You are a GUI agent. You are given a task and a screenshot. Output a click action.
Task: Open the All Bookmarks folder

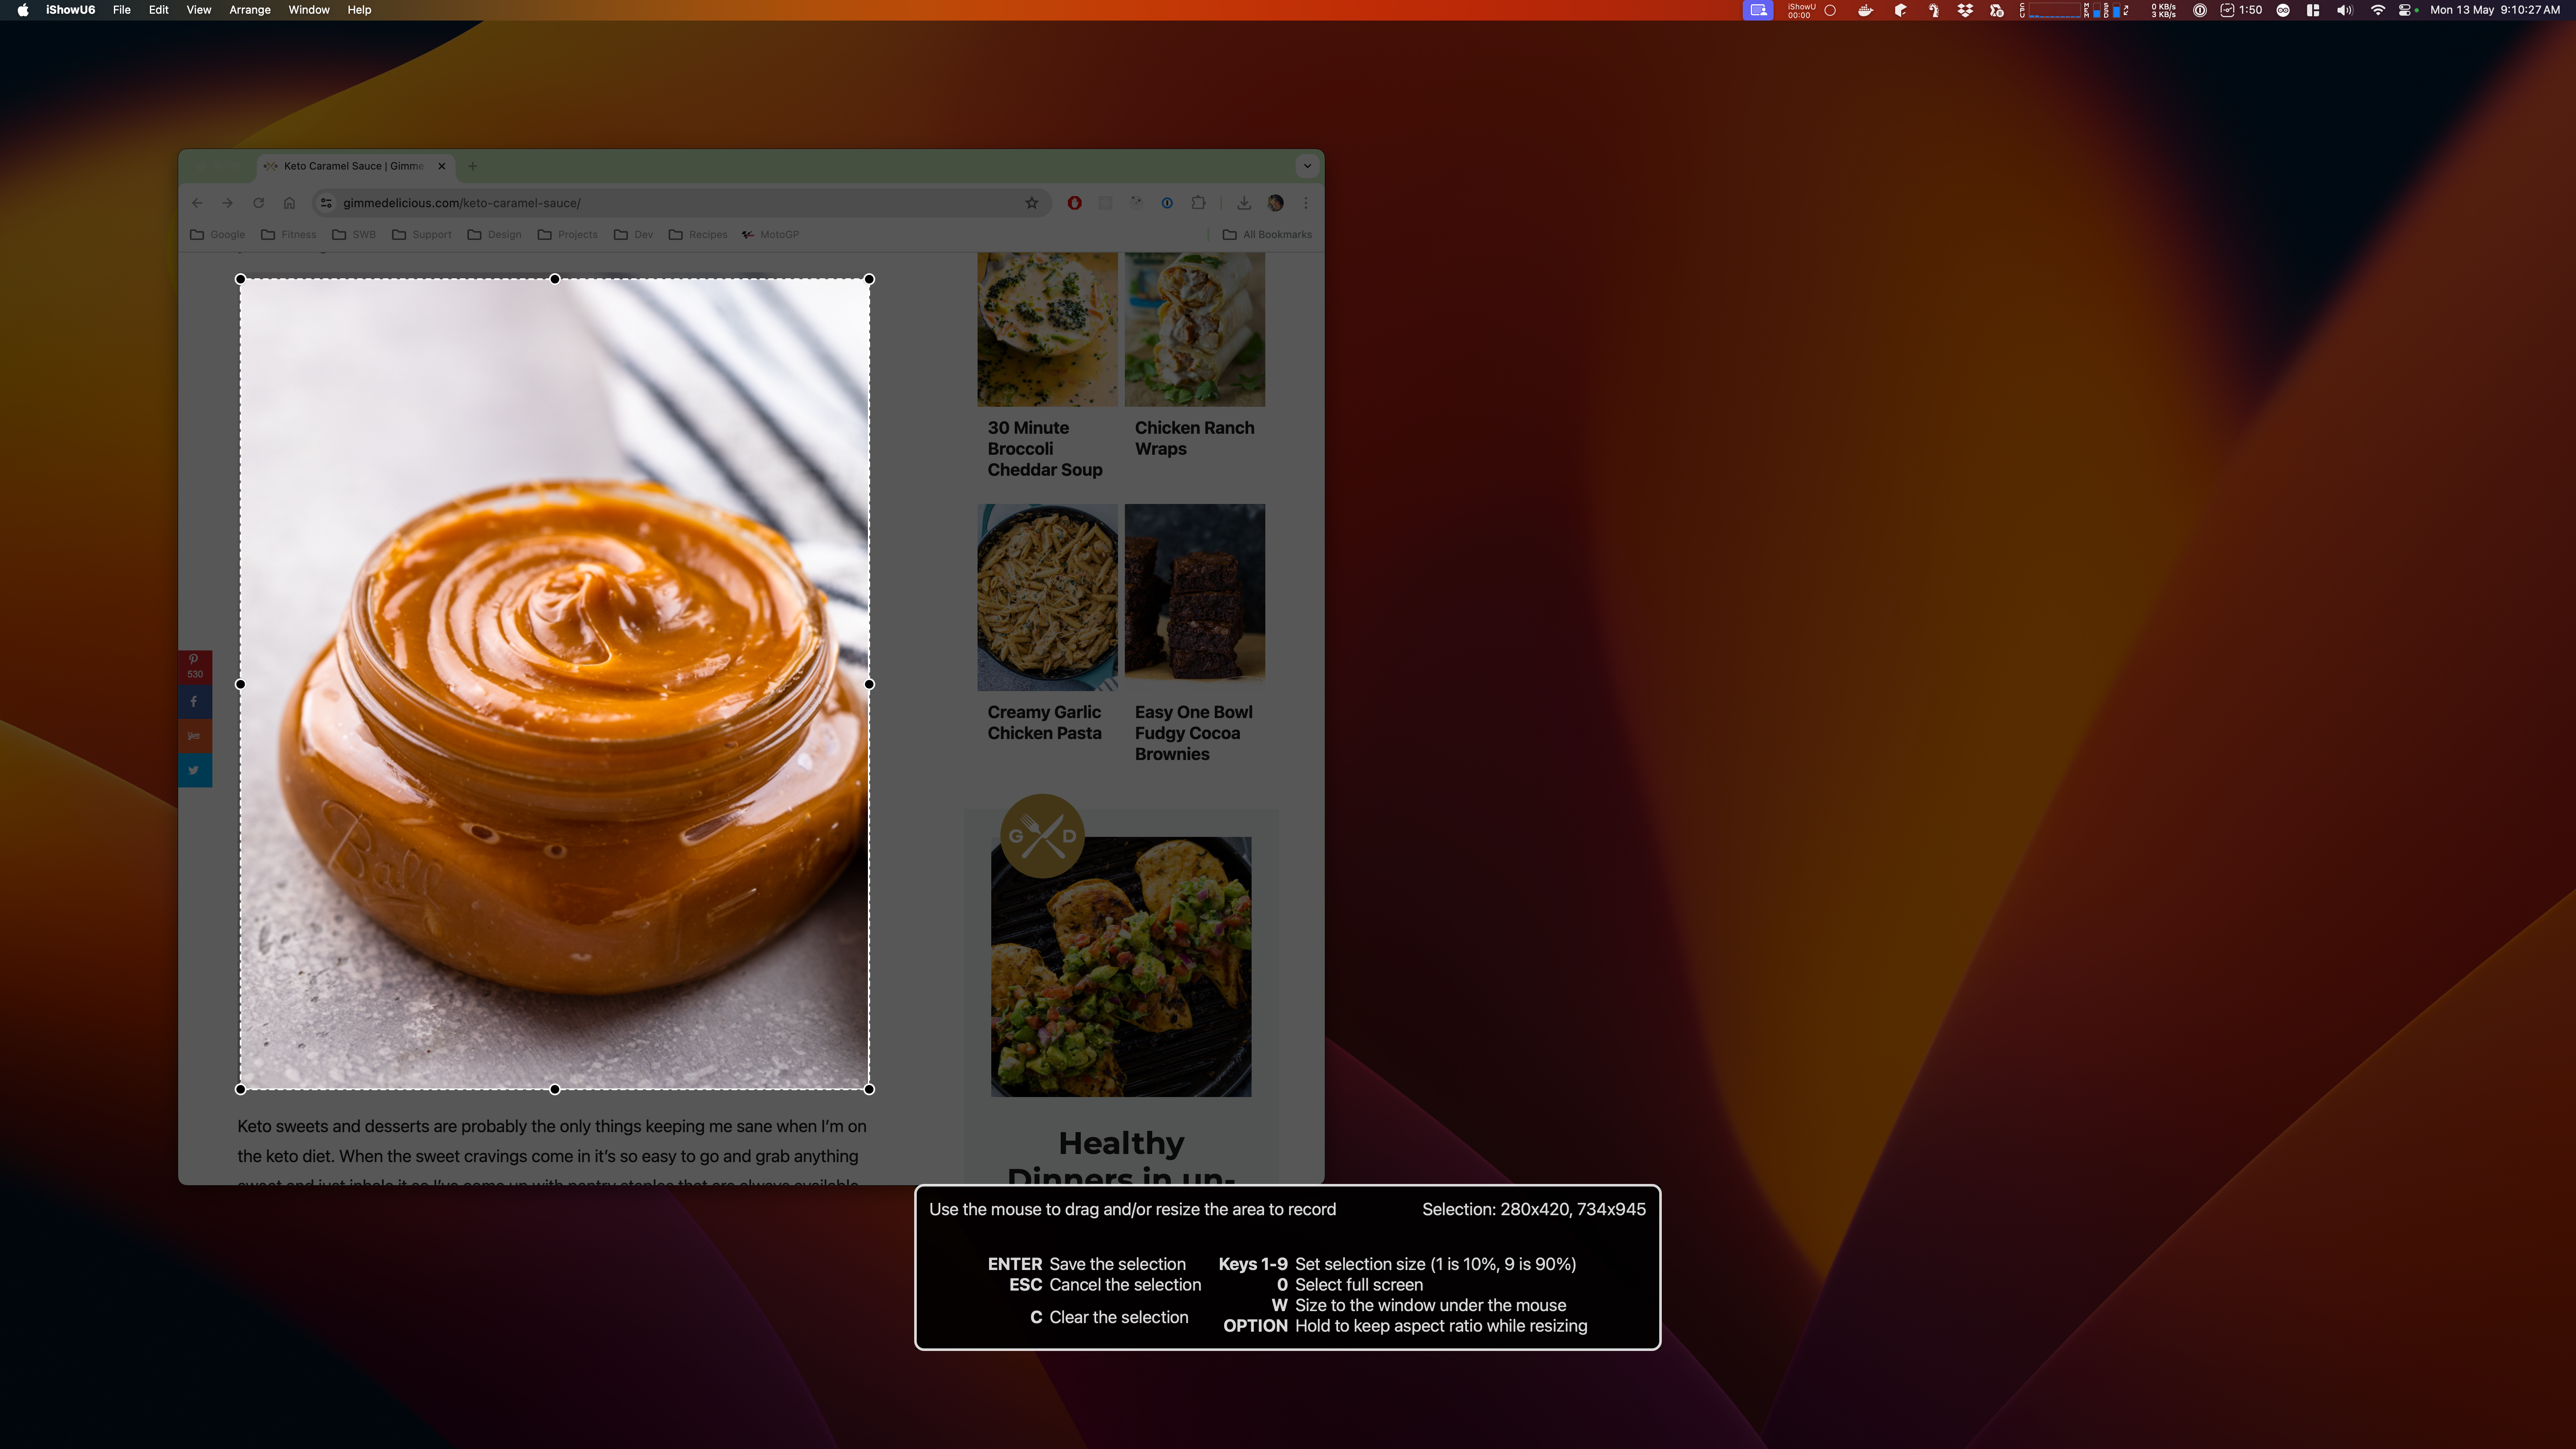pyautogui.click(x=1267, y=235)
